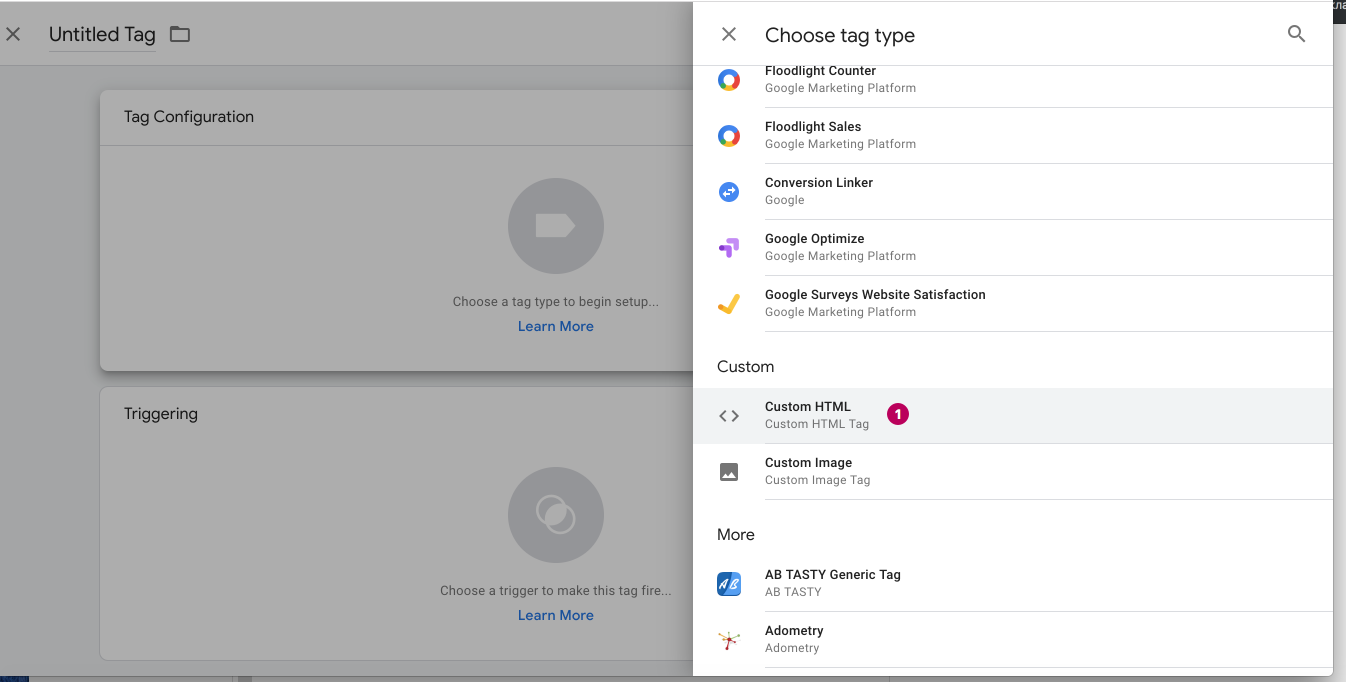
Task: Select Adometry tag type
Action: (x=1013, y=640)
